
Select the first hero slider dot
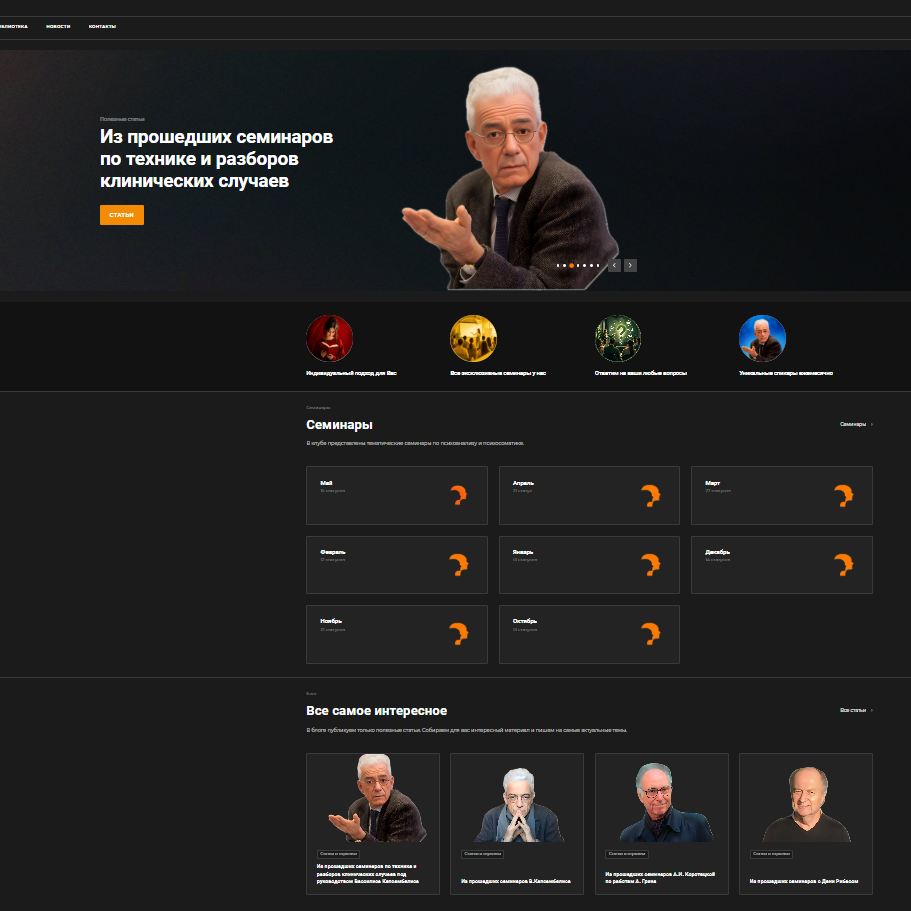point(558,265)
